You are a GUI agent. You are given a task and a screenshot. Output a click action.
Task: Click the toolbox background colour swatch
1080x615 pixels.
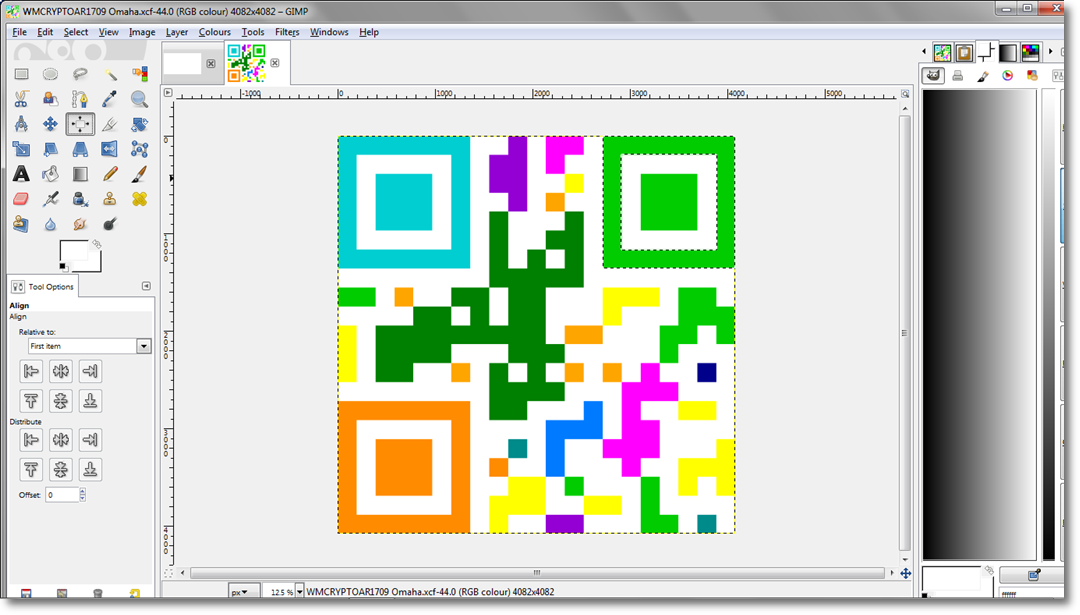pos(94,264)
